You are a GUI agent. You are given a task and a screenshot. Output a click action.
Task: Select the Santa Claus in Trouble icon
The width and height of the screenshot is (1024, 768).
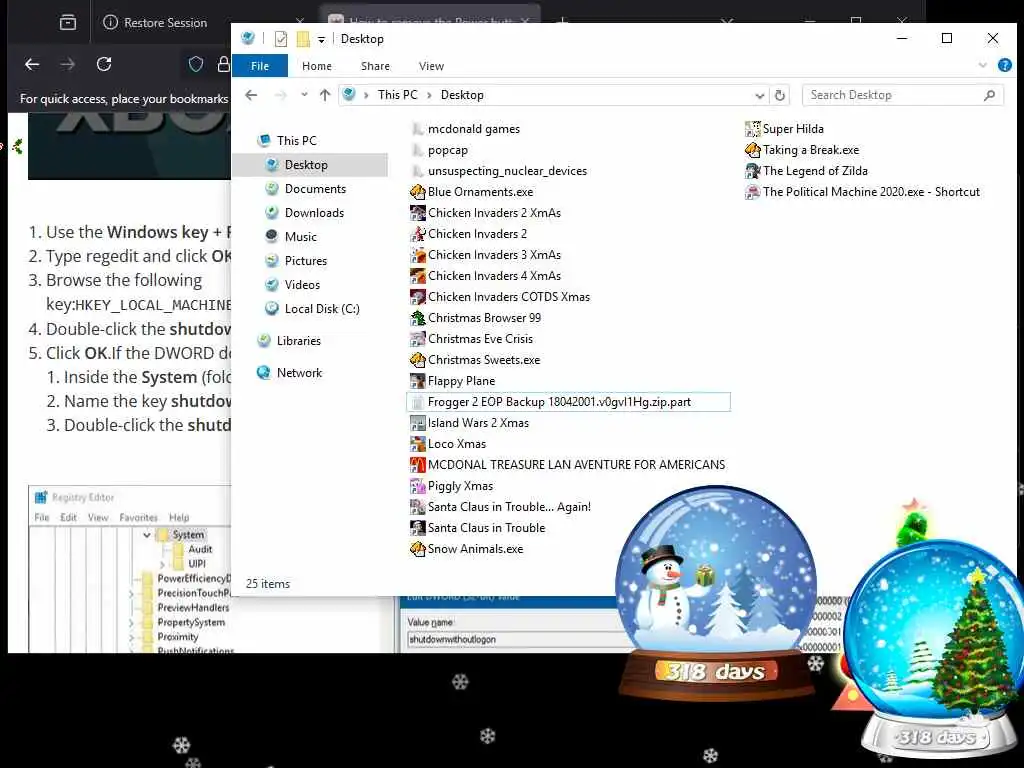tap(417, 528)
